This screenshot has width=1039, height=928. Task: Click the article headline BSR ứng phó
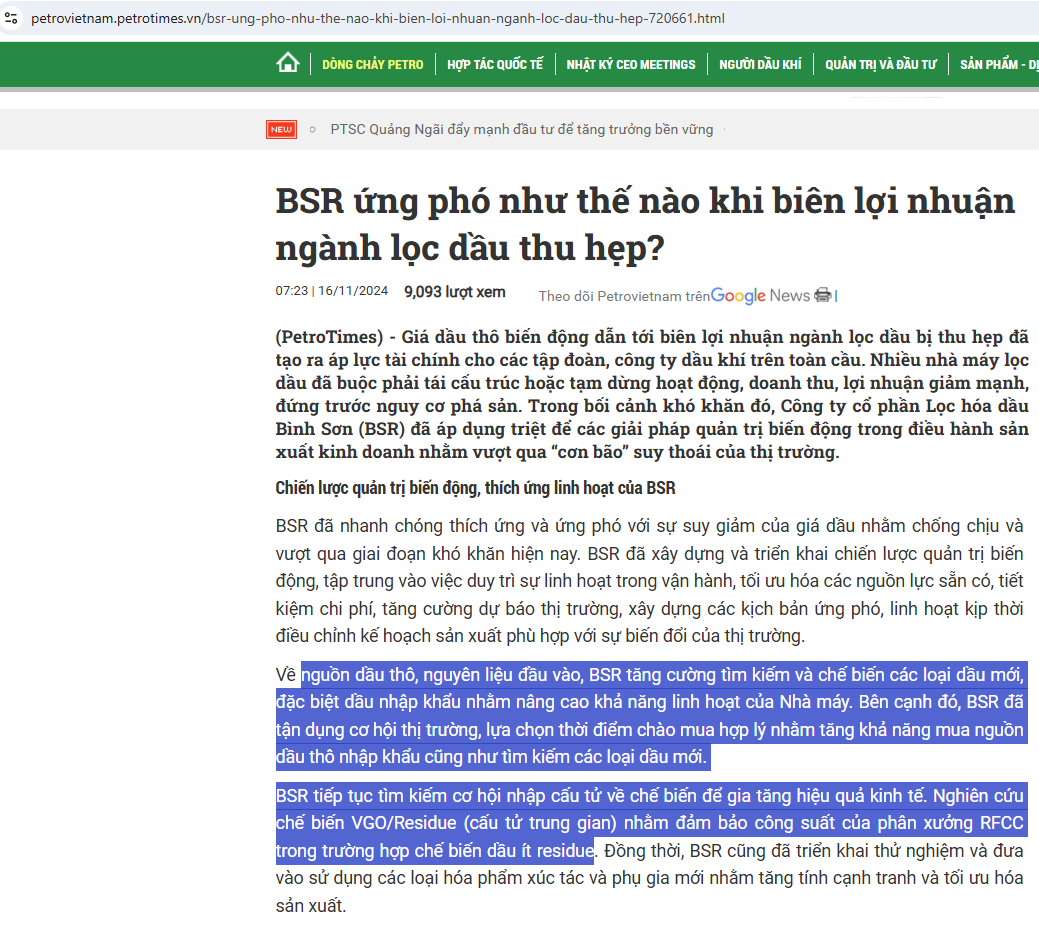coord(645,224)
